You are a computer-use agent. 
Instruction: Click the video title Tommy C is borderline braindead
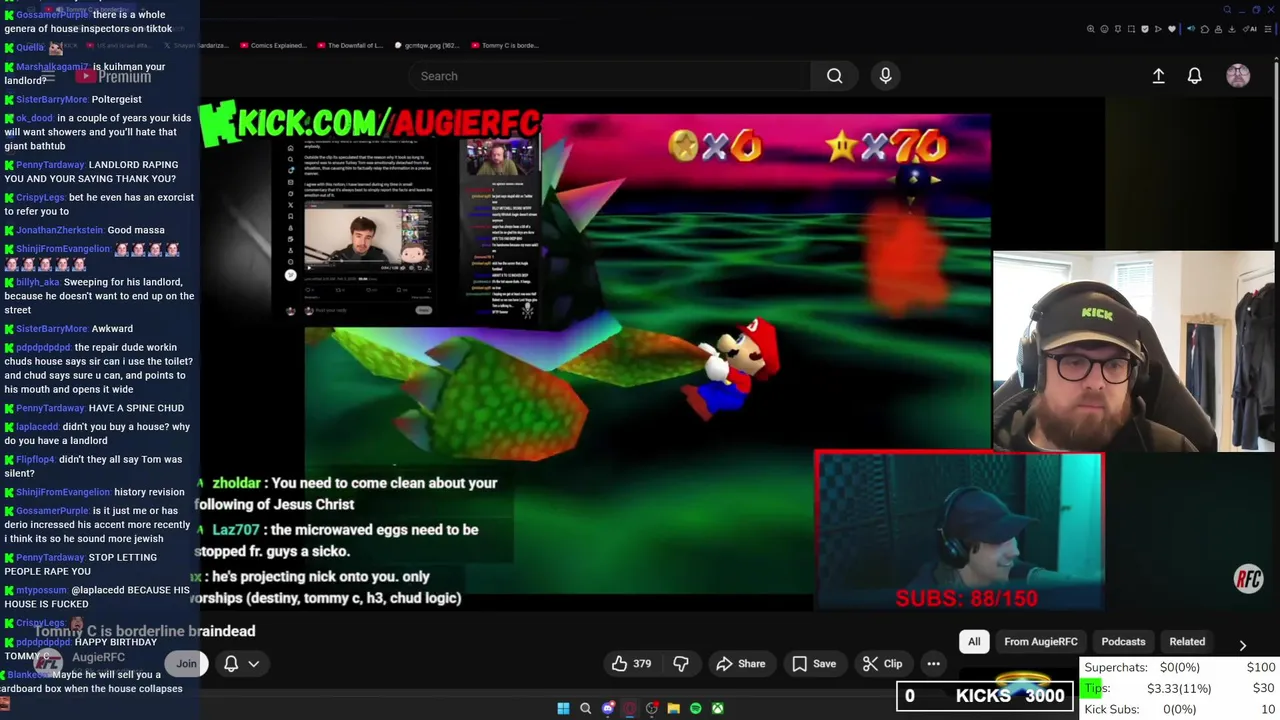point(145,631)
